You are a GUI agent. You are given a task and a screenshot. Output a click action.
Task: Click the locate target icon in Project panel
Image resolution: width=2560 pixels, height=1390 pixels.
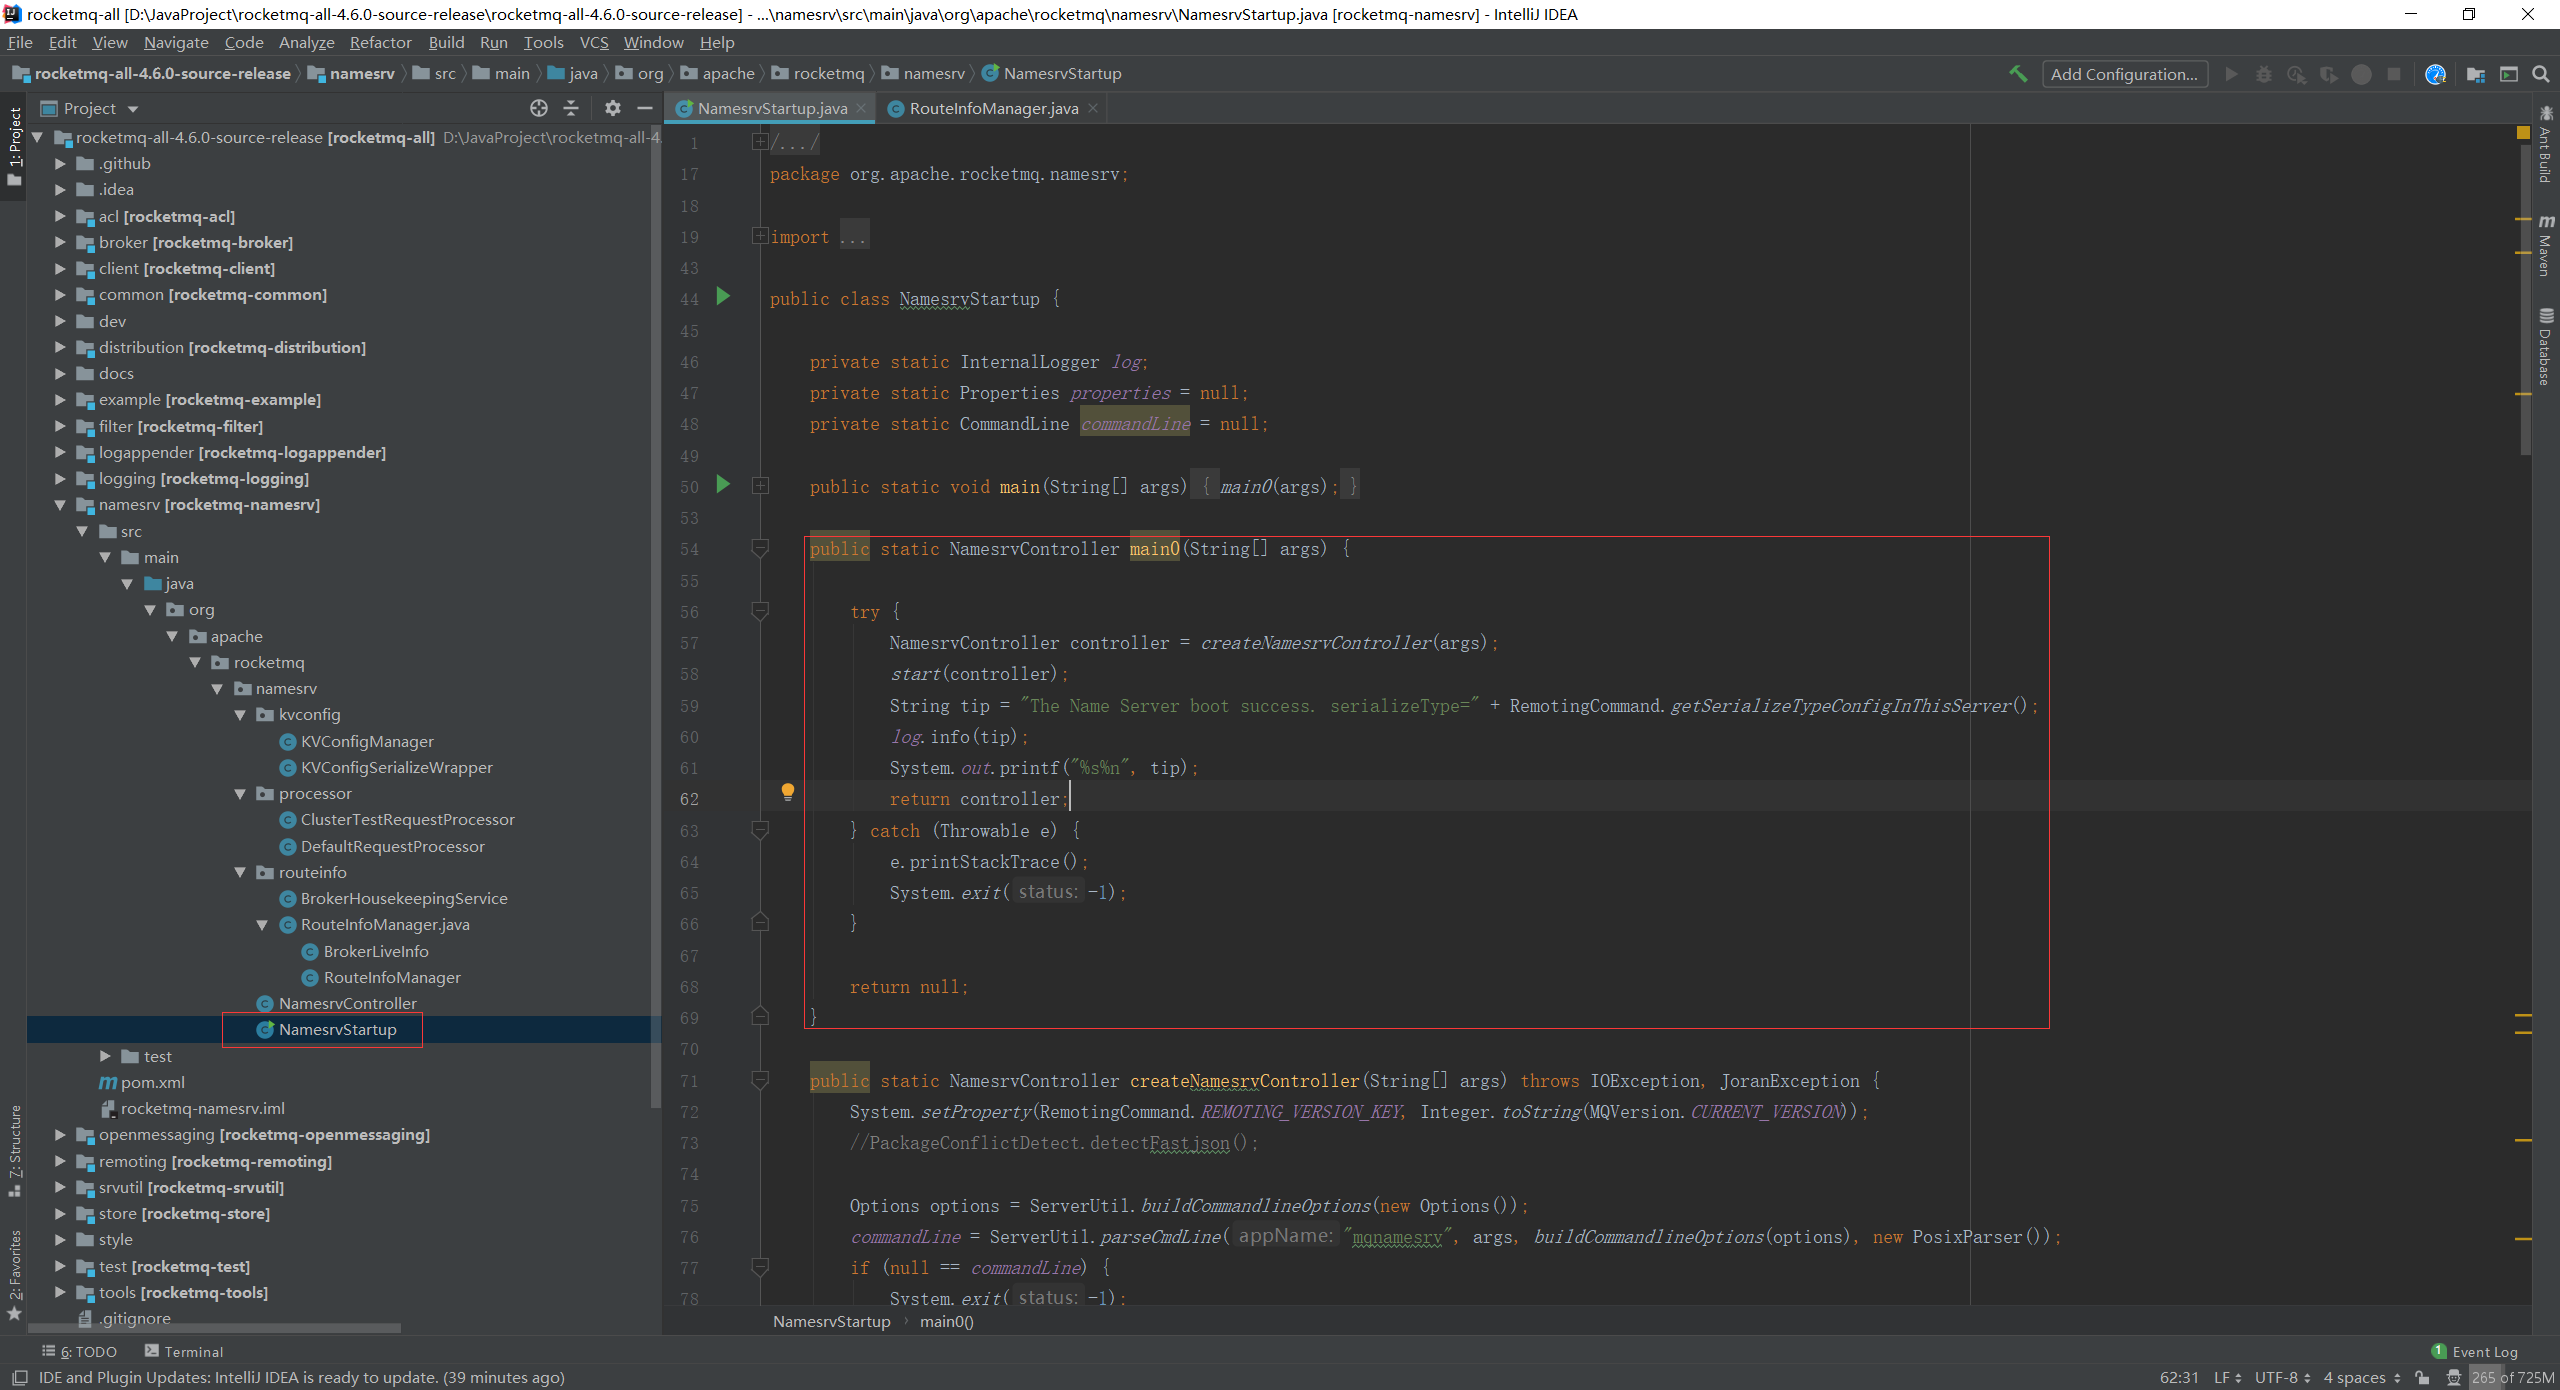tap(539, 108)
